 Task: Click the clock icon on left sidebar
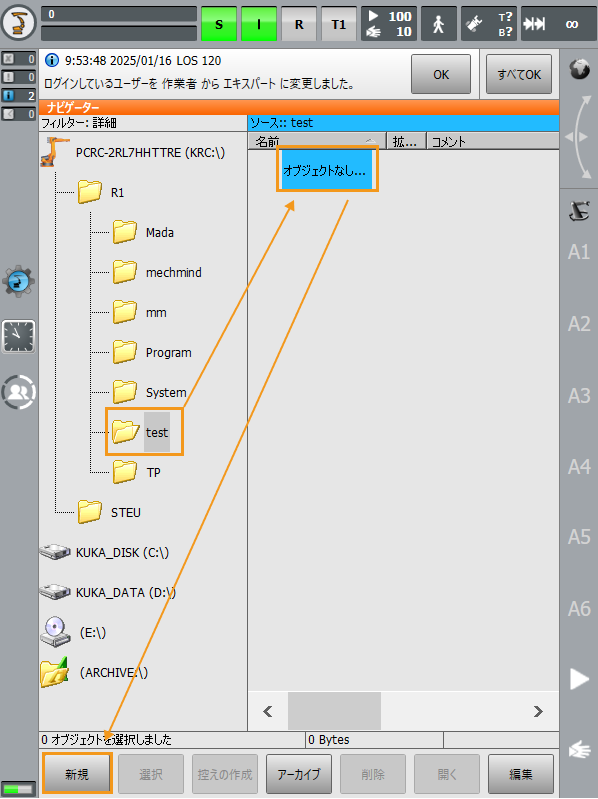coord(19,337)
